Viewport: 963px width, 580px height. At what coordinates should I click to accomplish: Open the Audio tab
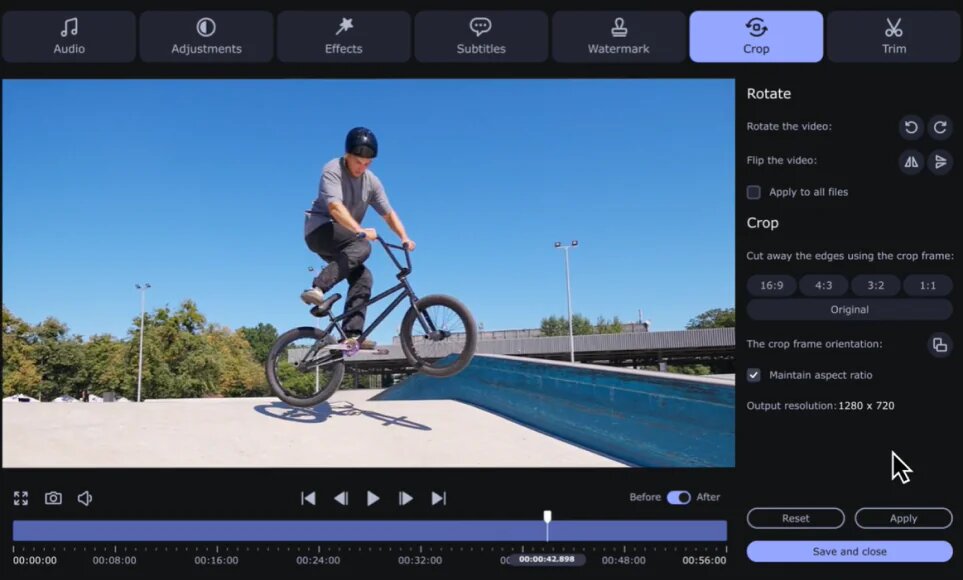tap(69, 36)
